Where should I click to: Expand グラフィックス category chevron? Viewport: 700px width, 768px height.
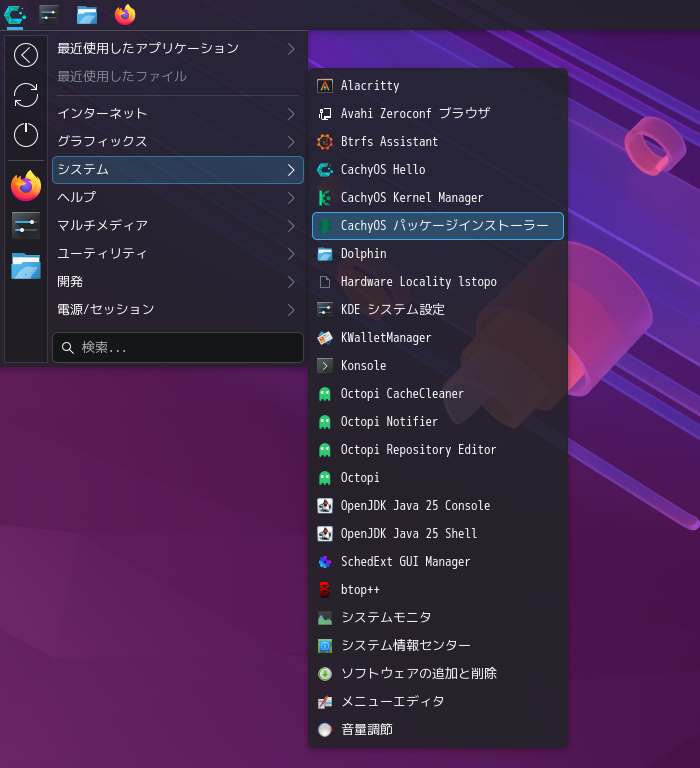291,142
